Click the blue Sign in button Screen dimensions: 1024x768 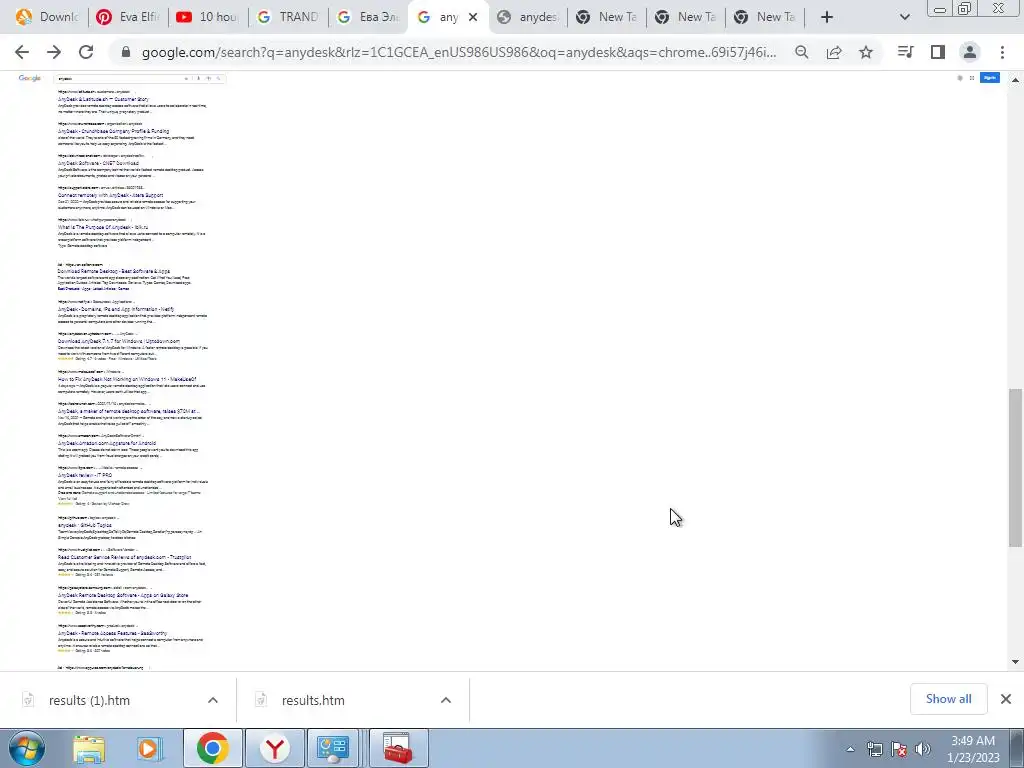[990, 78]
